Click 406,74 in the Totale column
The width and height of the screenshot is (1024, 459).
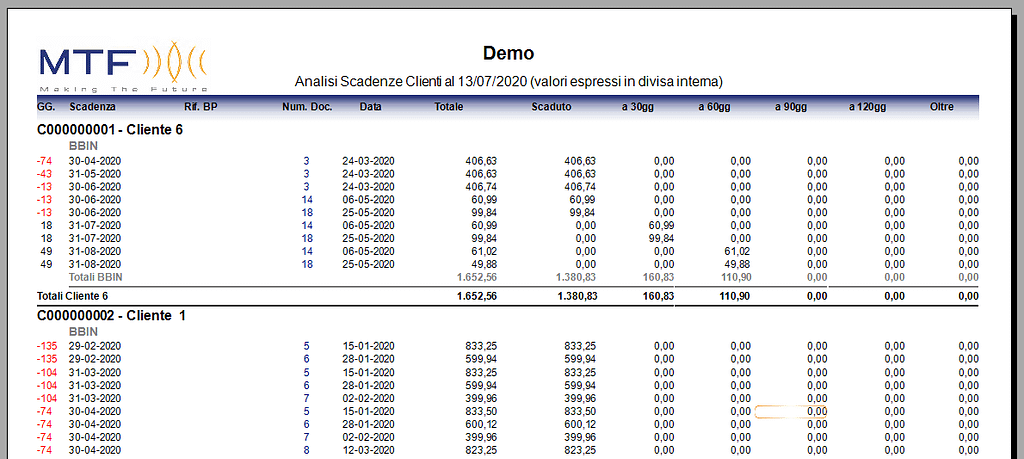point(481,187)
